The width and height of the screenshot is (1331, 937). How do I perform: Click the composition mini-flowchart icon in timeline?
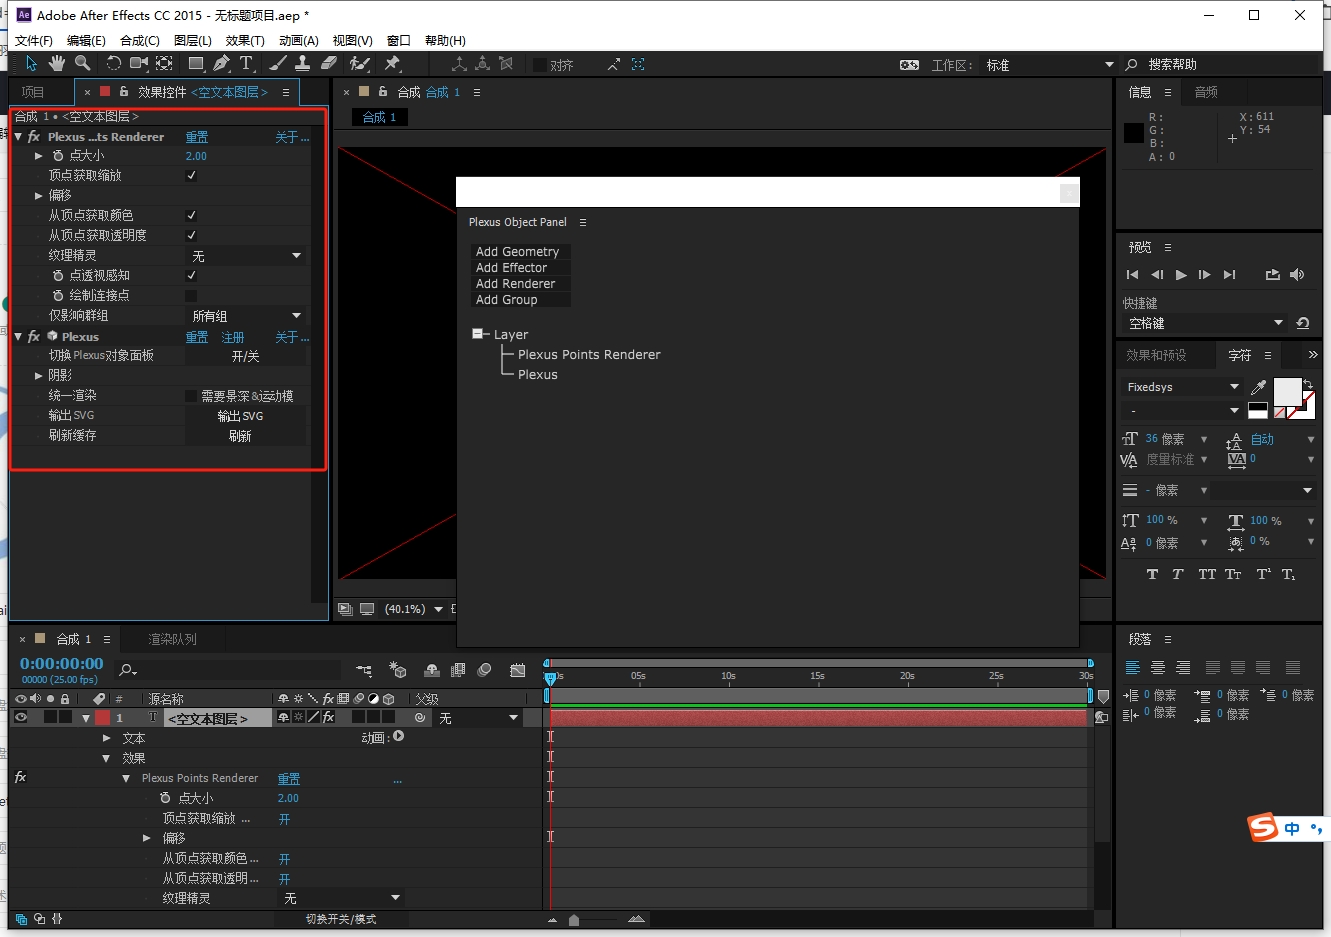364,670
